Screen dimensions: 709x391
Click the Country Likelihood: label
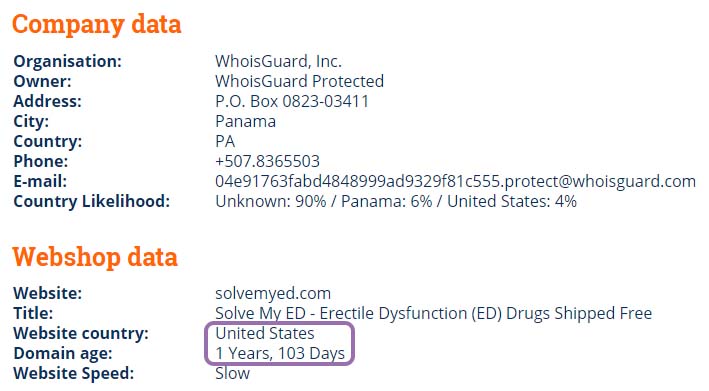click(92, 201)
